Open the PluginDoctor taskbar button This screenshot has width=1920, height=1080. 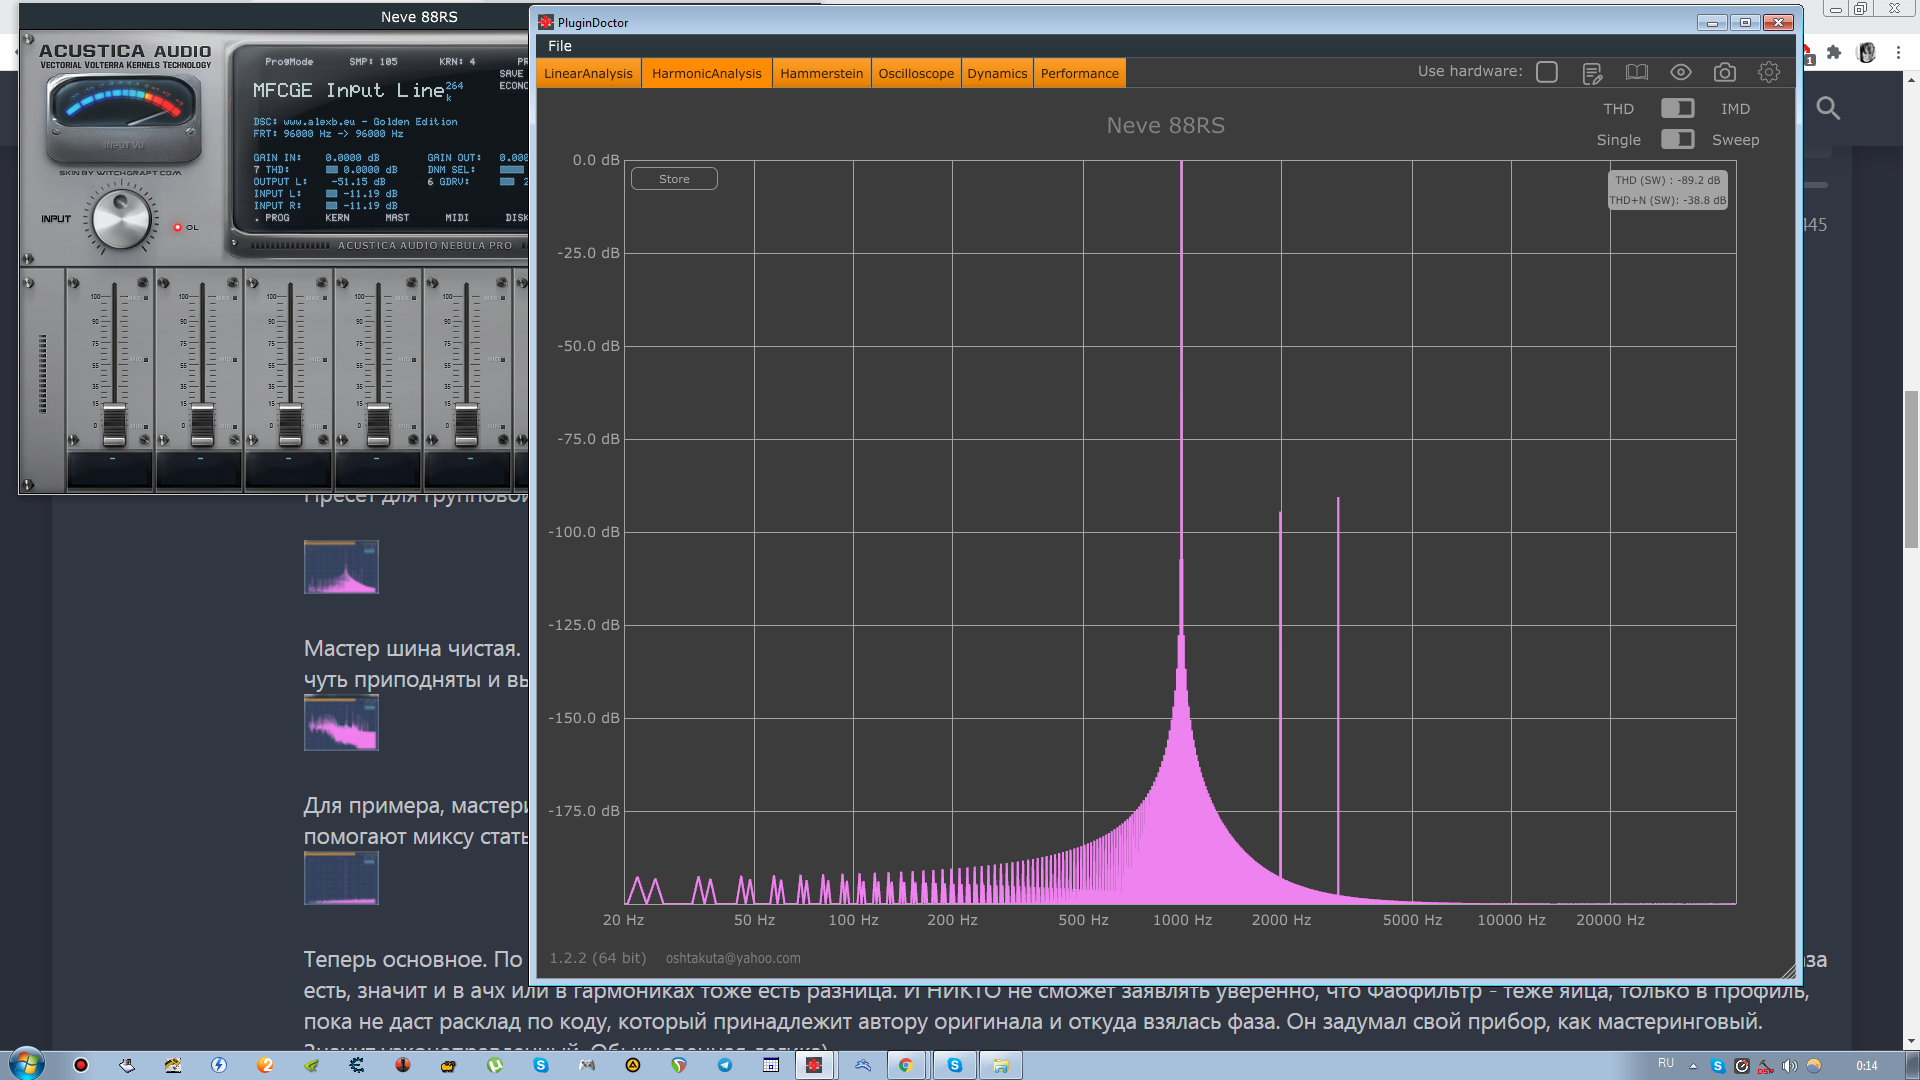pos(814,1065)
